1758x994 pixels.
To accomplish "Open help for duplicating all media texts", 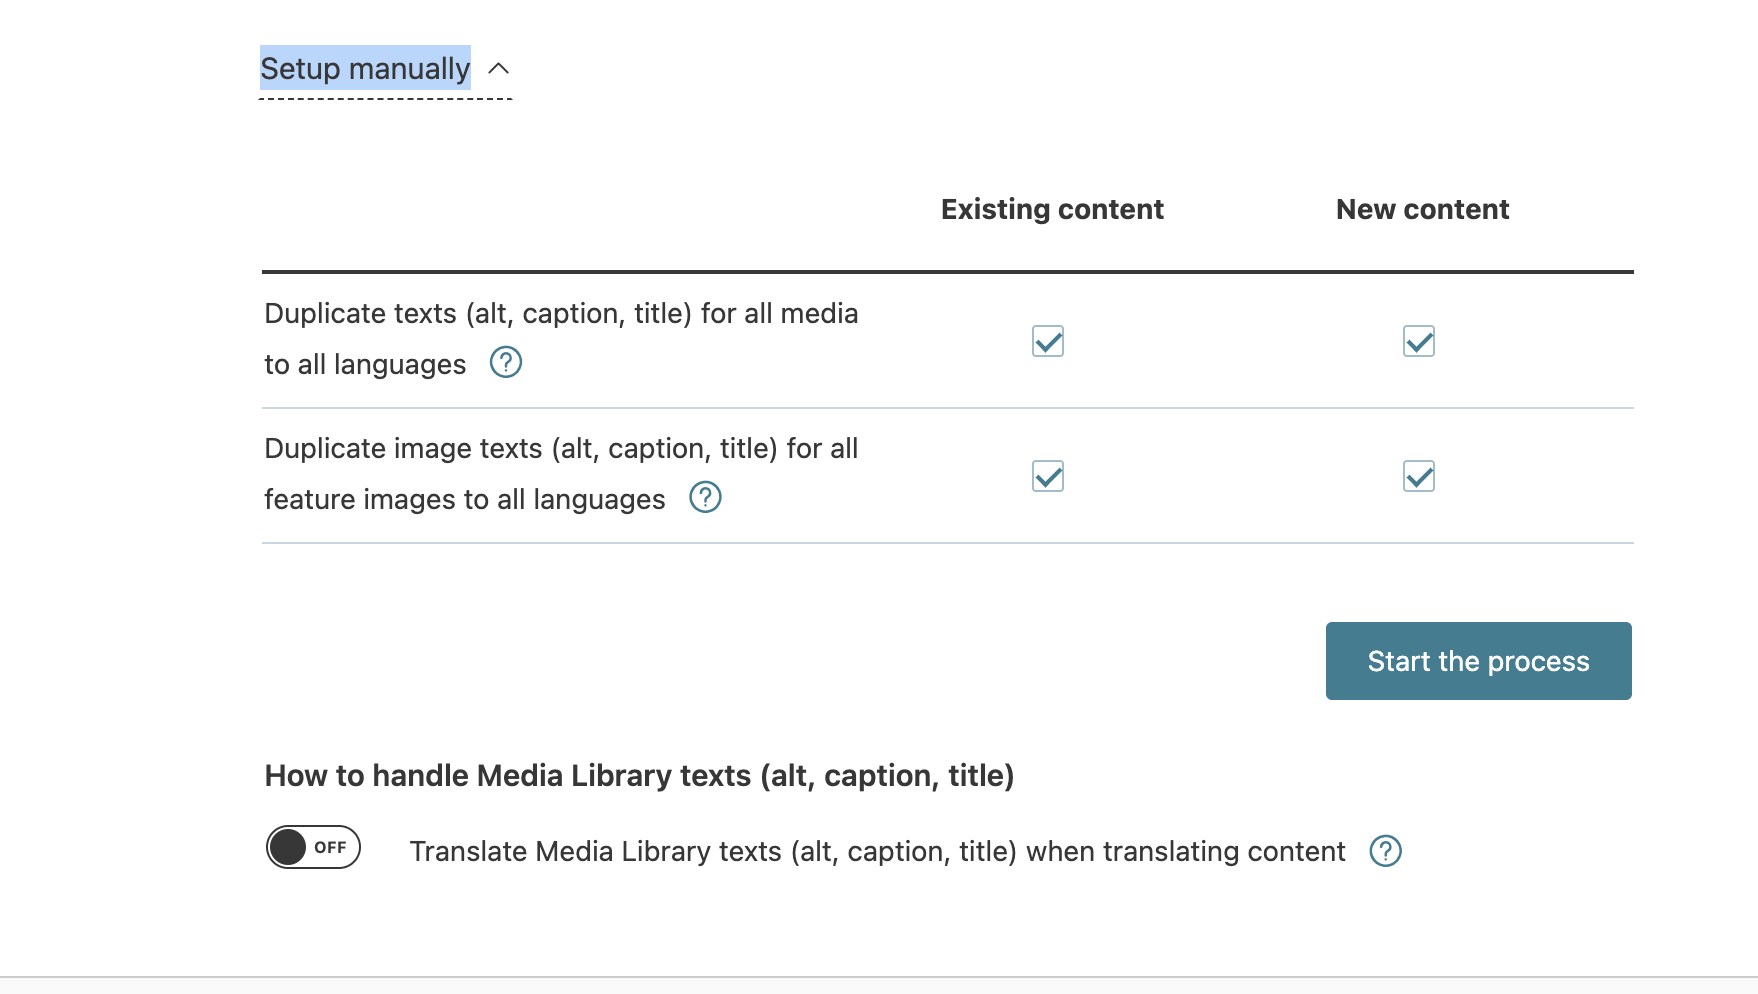I will coord(506,362).
